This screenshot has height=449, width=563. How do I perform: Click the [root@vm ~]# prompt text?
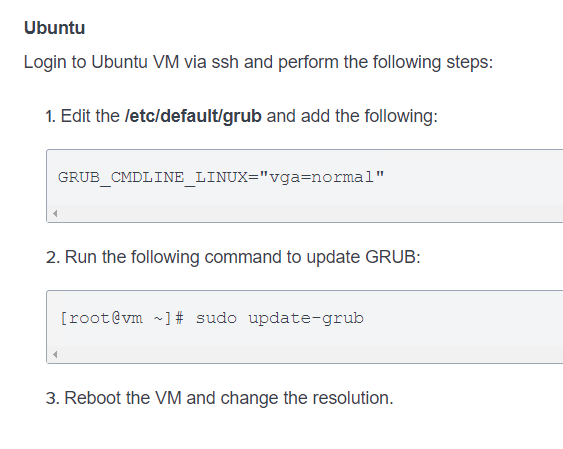(122, 319)
